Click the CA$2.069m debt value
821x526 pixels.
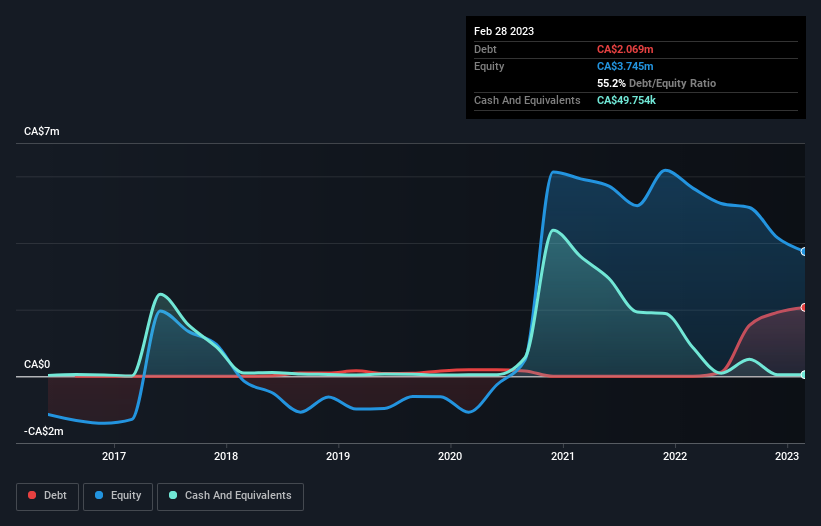(625, 49)
